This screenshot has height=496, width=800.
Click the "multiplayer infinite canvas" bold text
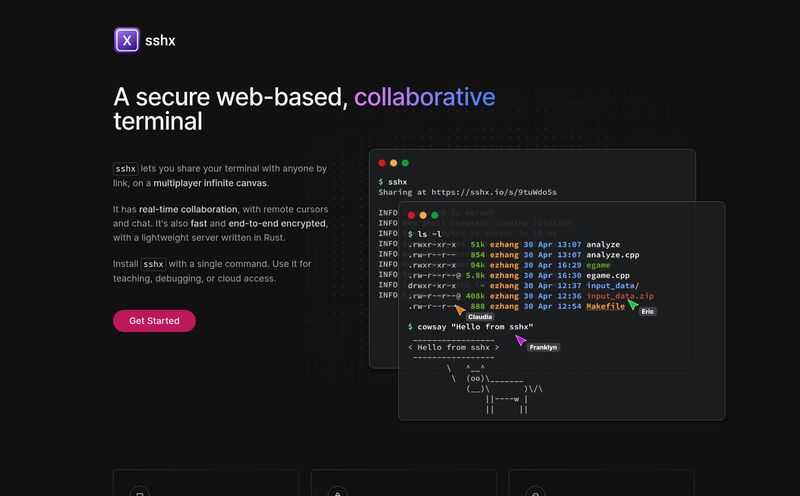pyautogui.click(x=210, y=183)
